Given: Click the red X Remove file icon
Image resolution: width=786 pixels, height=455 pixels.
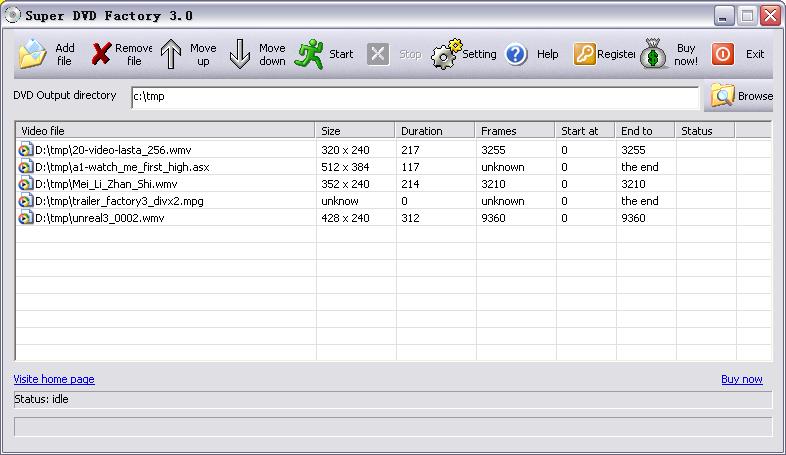Looking at the screenshot, I should [x=101, y=54].
